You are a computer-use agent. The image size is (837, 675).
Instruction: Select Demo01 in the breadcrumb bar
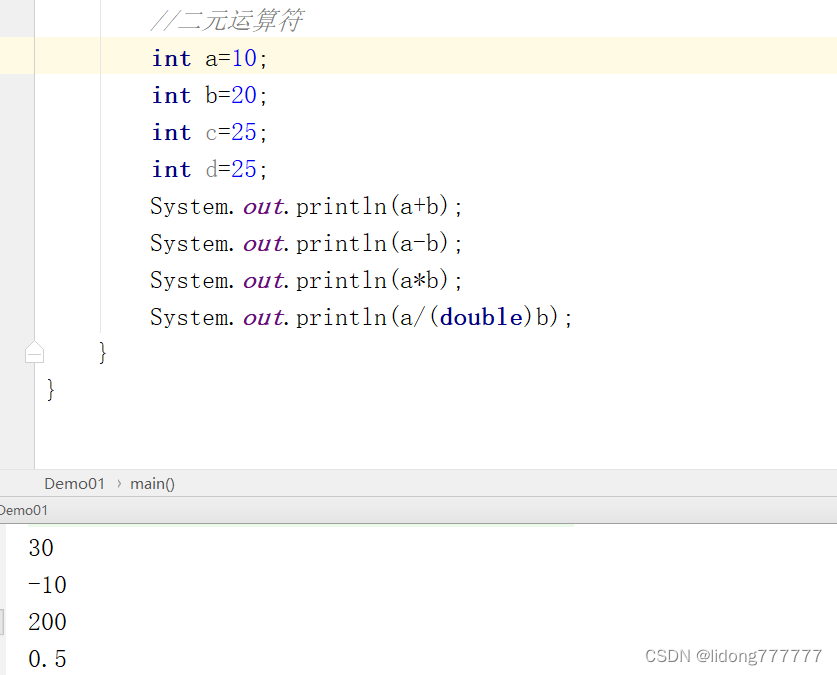(75, 483)
